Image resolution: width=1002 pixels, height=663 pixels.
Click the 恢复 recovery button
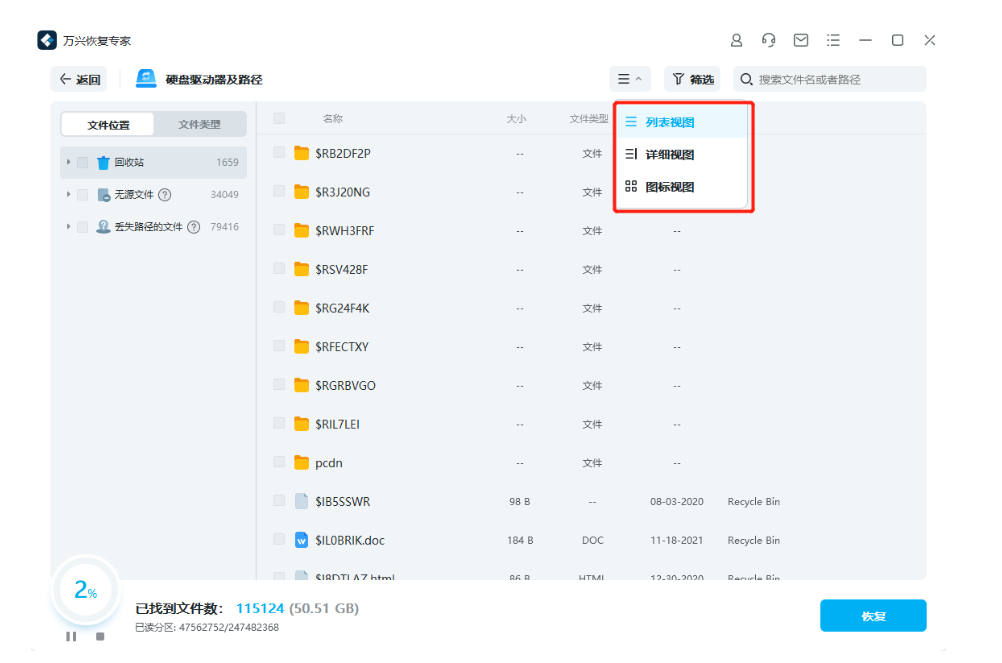click(x=872, y=615)
